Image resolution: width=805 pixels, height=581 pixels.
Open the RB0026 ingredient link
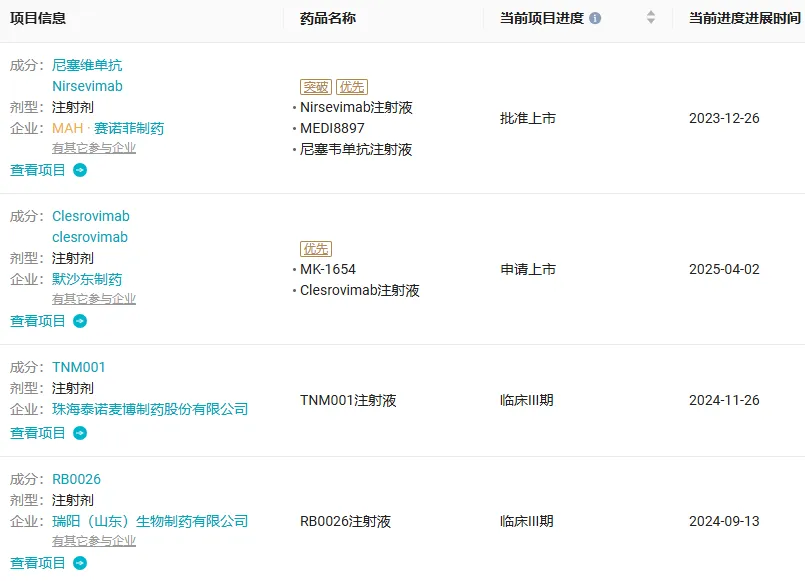click(77, 479)
